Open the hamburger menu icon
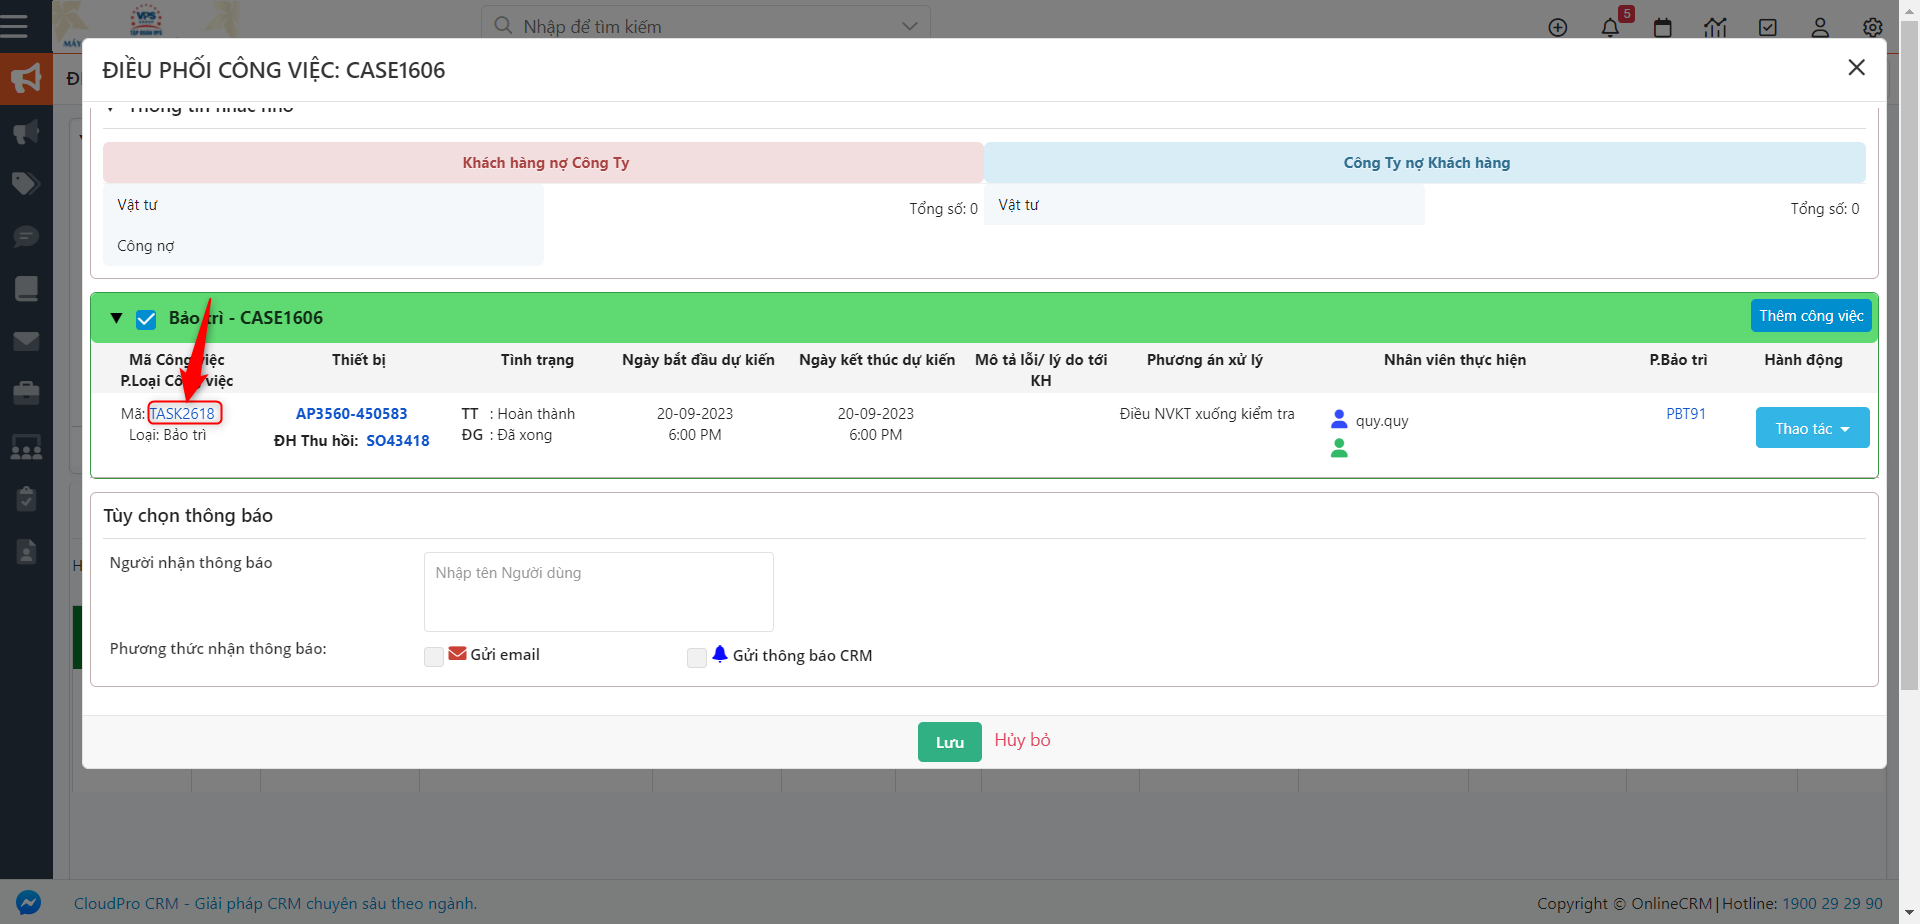 click(14, 26)
